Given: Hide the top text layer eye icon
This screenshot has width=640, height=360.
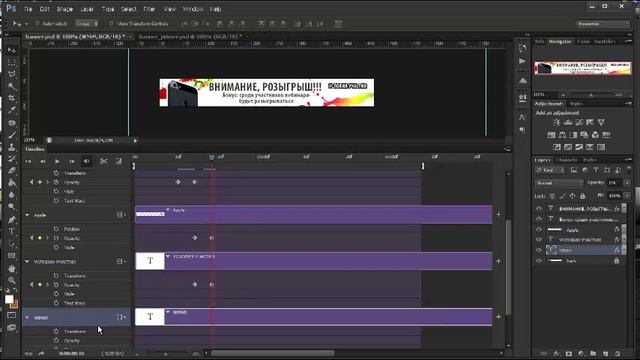Looking at the screenshot, I should pyautogui.click(x=539, y=209).
